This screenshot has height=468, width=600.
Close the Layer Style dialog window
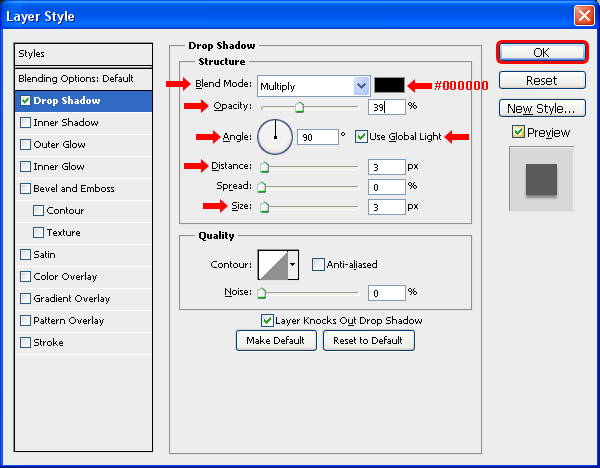(583, 16)
